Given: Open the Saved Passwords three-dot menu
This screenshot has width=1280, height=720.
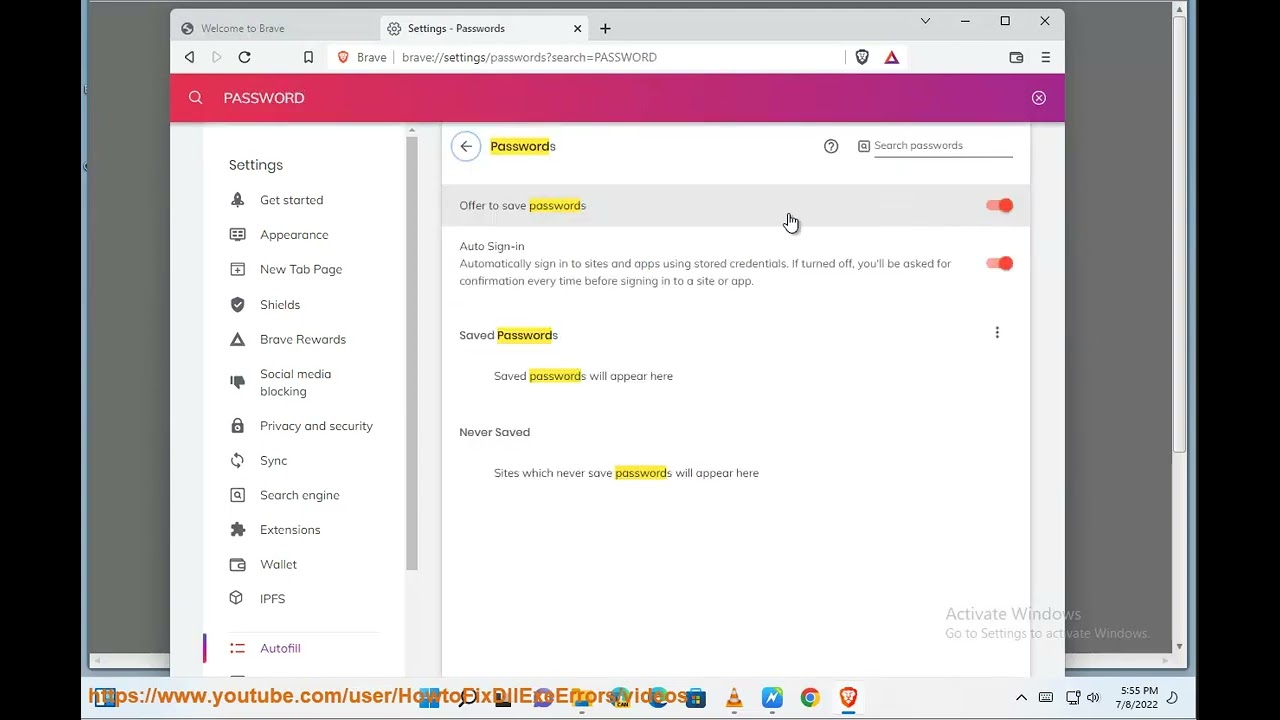Looking at the screenshot, I should (x=997, y=333).
